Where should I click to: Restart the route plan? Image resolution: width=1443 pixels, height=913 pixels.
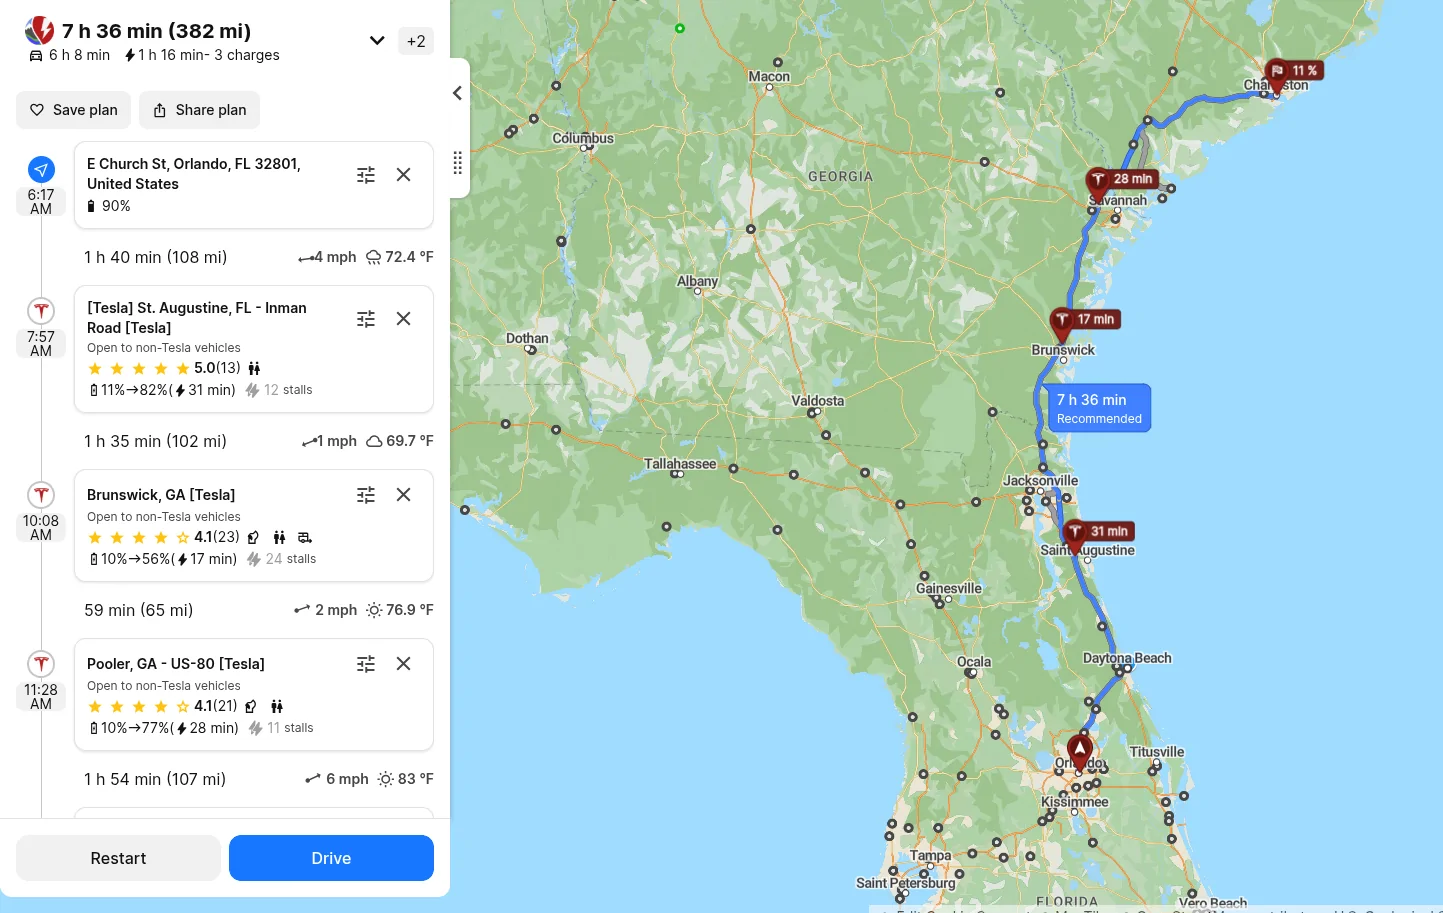click(x=118, y=858)
